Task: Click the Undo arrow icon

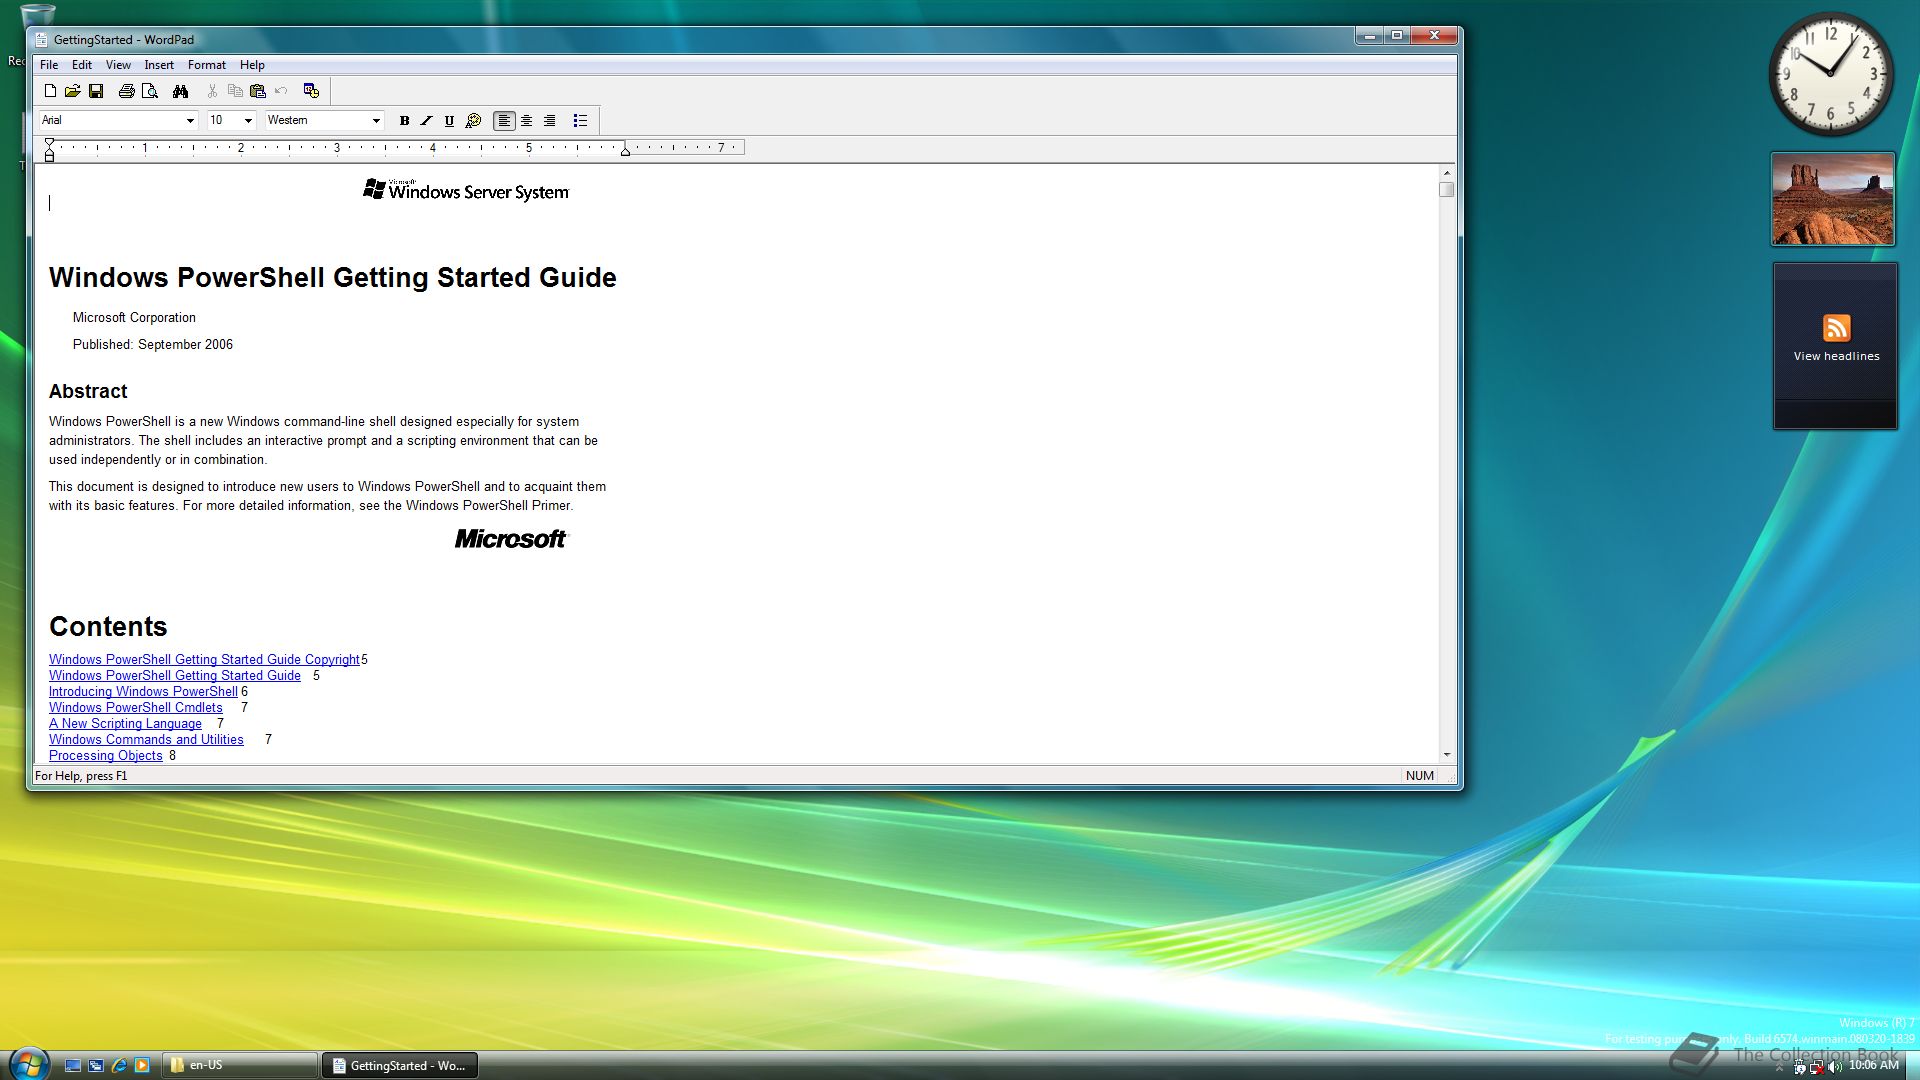Action: click(x=281, y=91)
